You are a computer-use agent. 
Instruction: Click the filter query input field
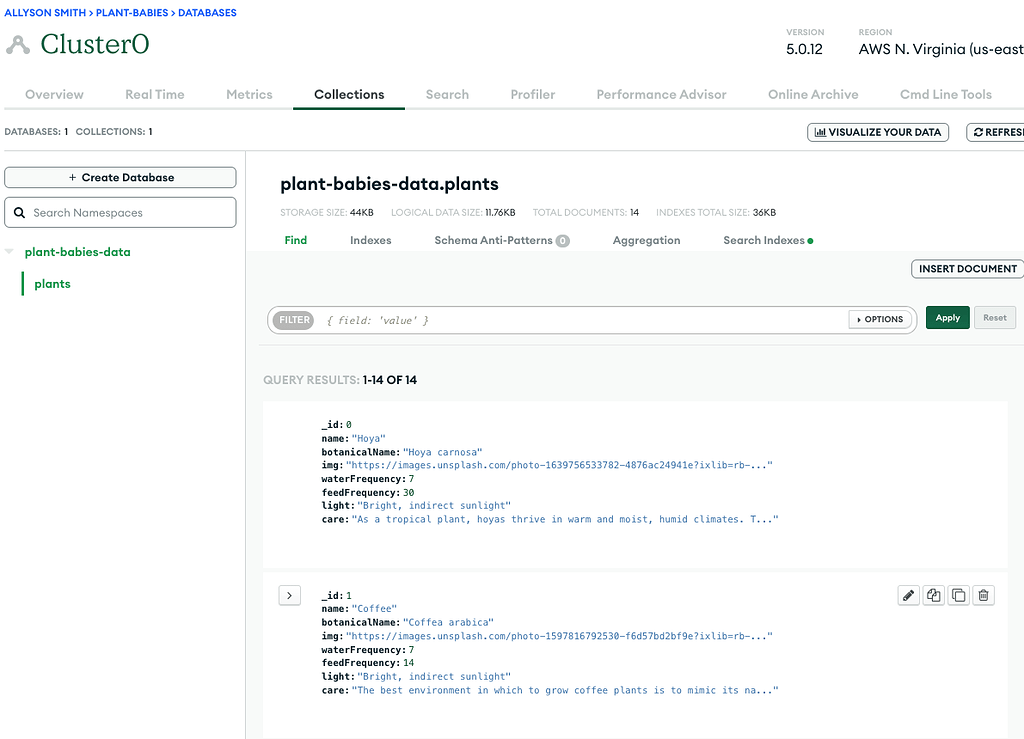[x=580, y=320]
